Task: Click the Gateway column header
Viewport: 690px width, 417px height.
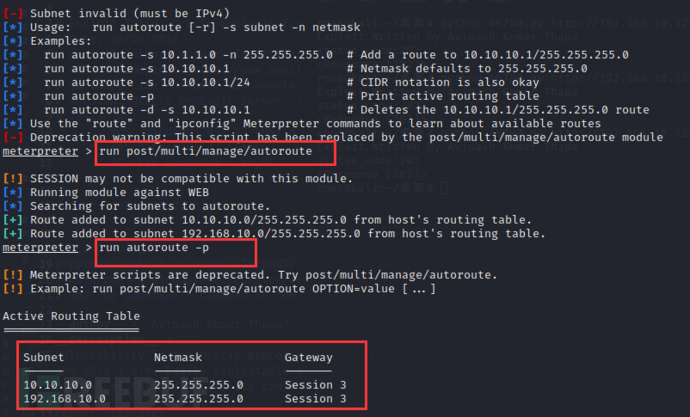Action: pos(308,358)
